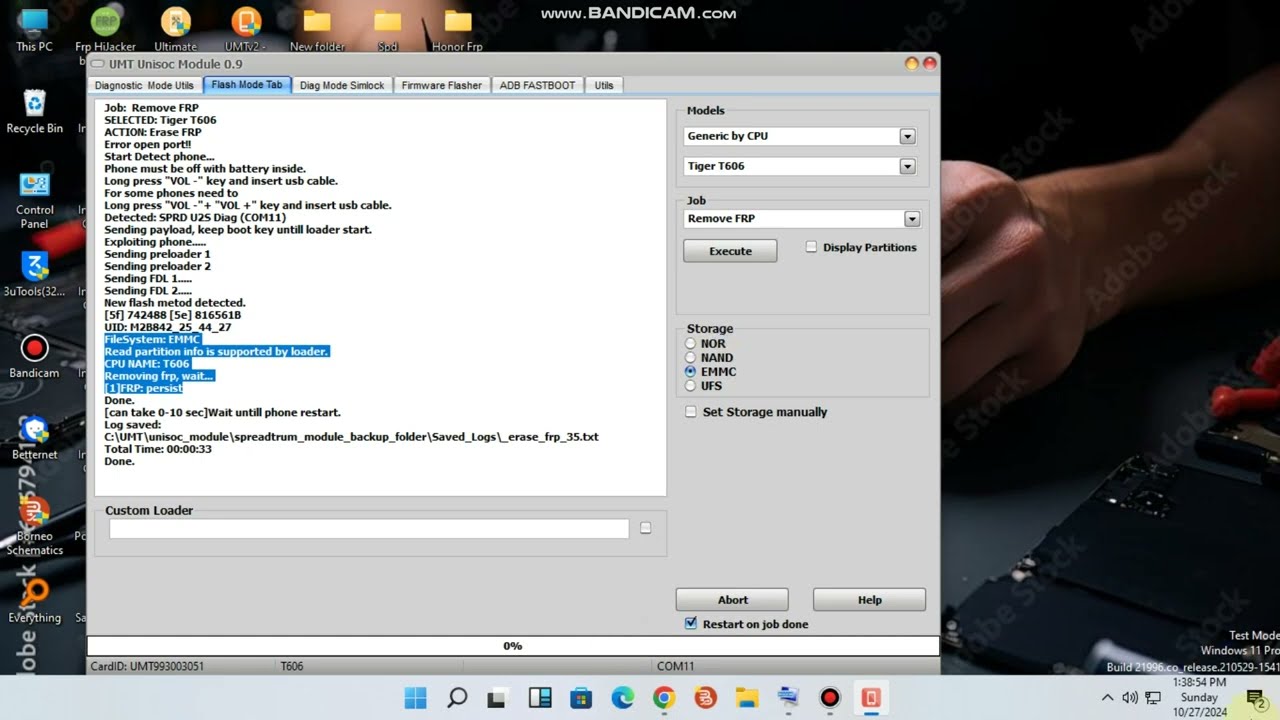Click the Help button
This screenshot has height=720, width=1280.
(x=869, y=600)
